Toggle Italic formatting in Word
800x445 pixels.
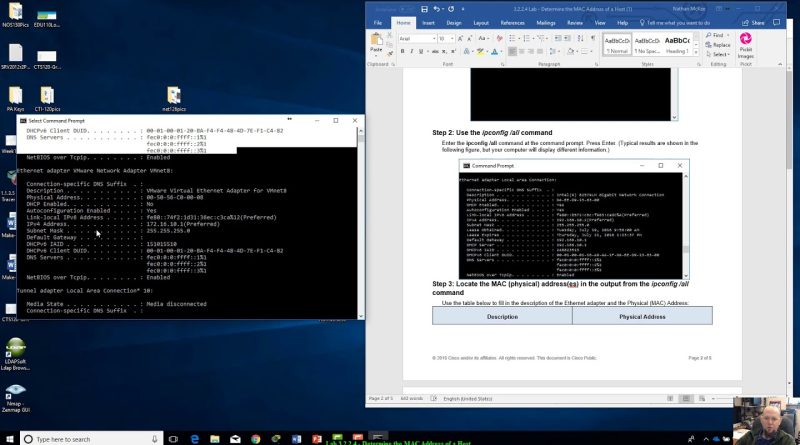point(412,52)
